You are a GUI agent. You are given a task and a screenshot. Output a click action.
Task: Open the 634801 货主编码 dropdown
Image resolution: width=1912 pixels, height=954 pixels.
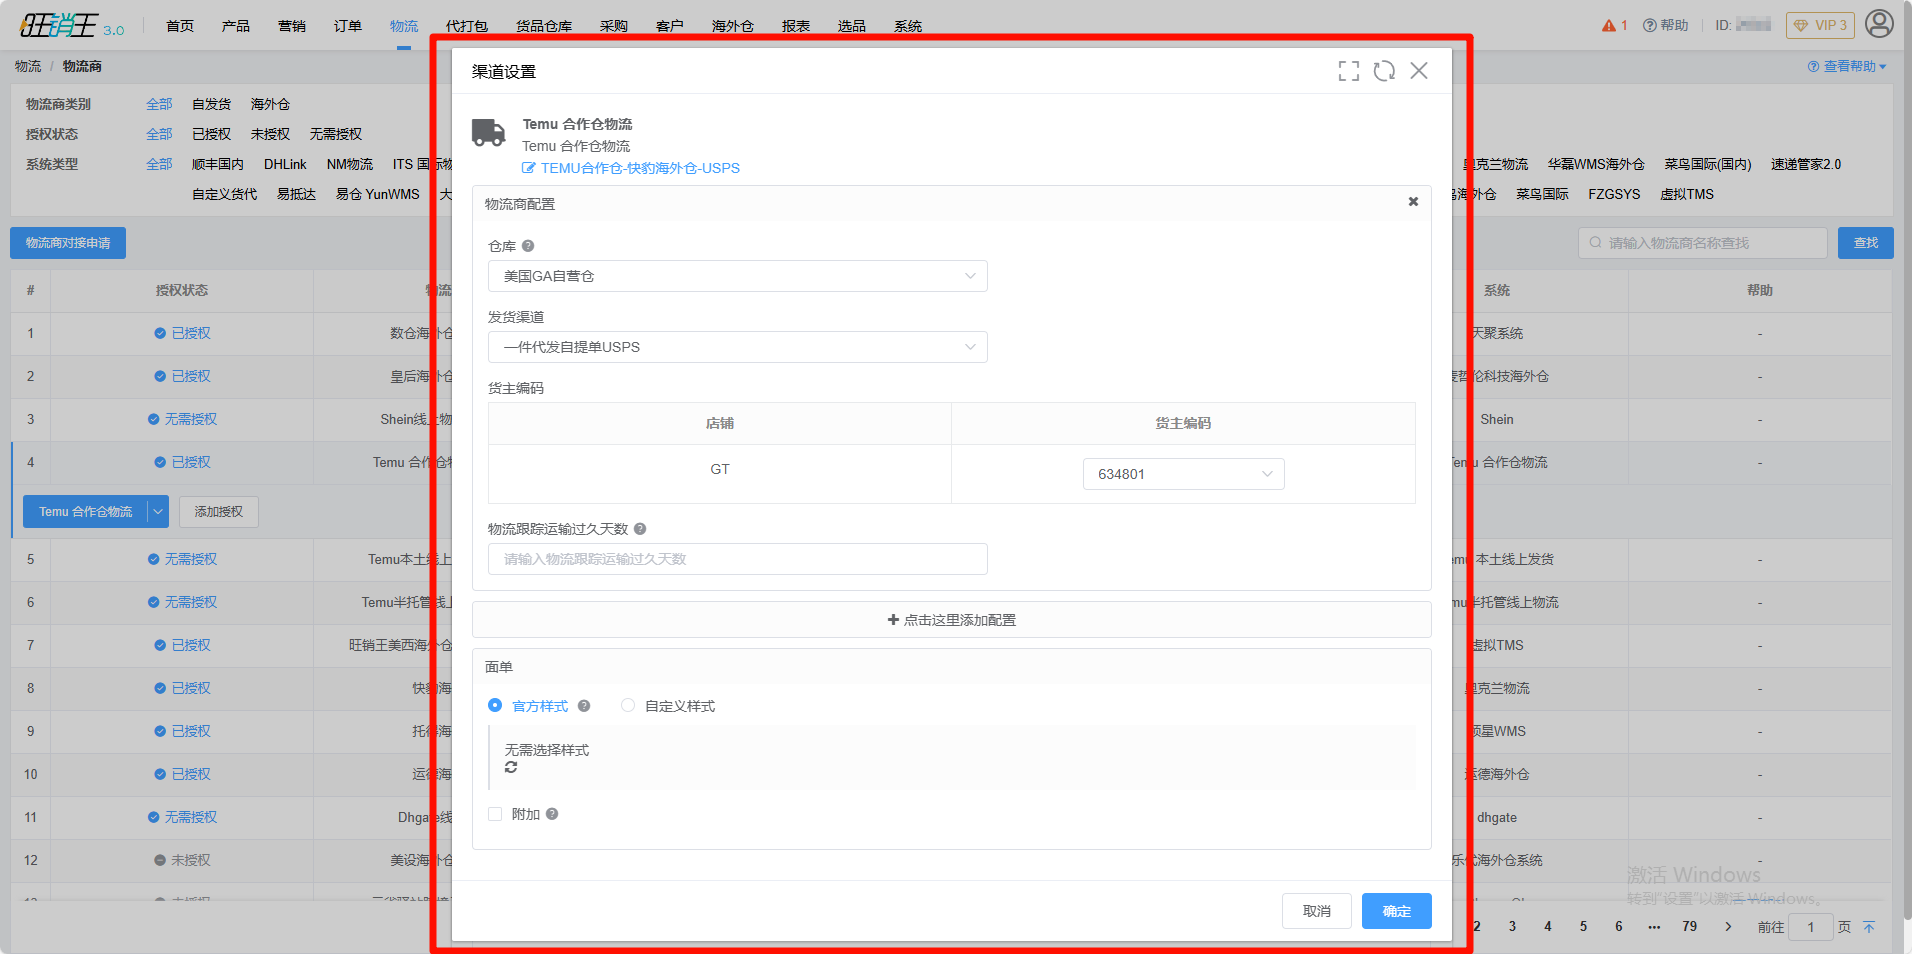[1183, 474]
